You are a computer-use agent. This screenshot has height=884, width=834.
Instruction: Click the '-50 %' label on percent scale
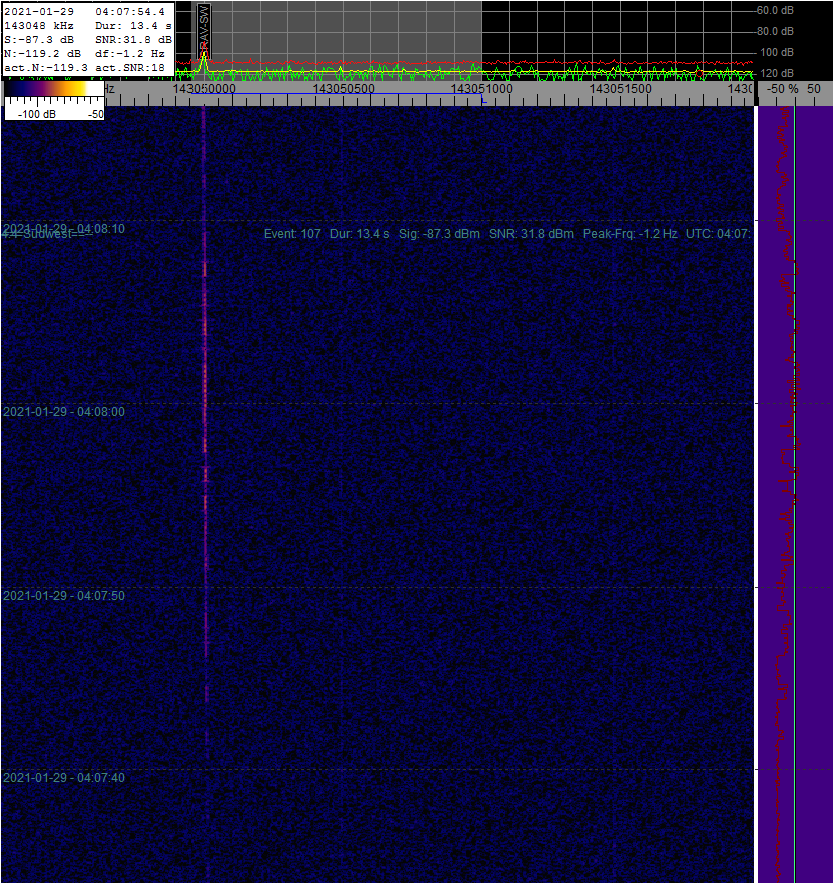pos(783,89)
